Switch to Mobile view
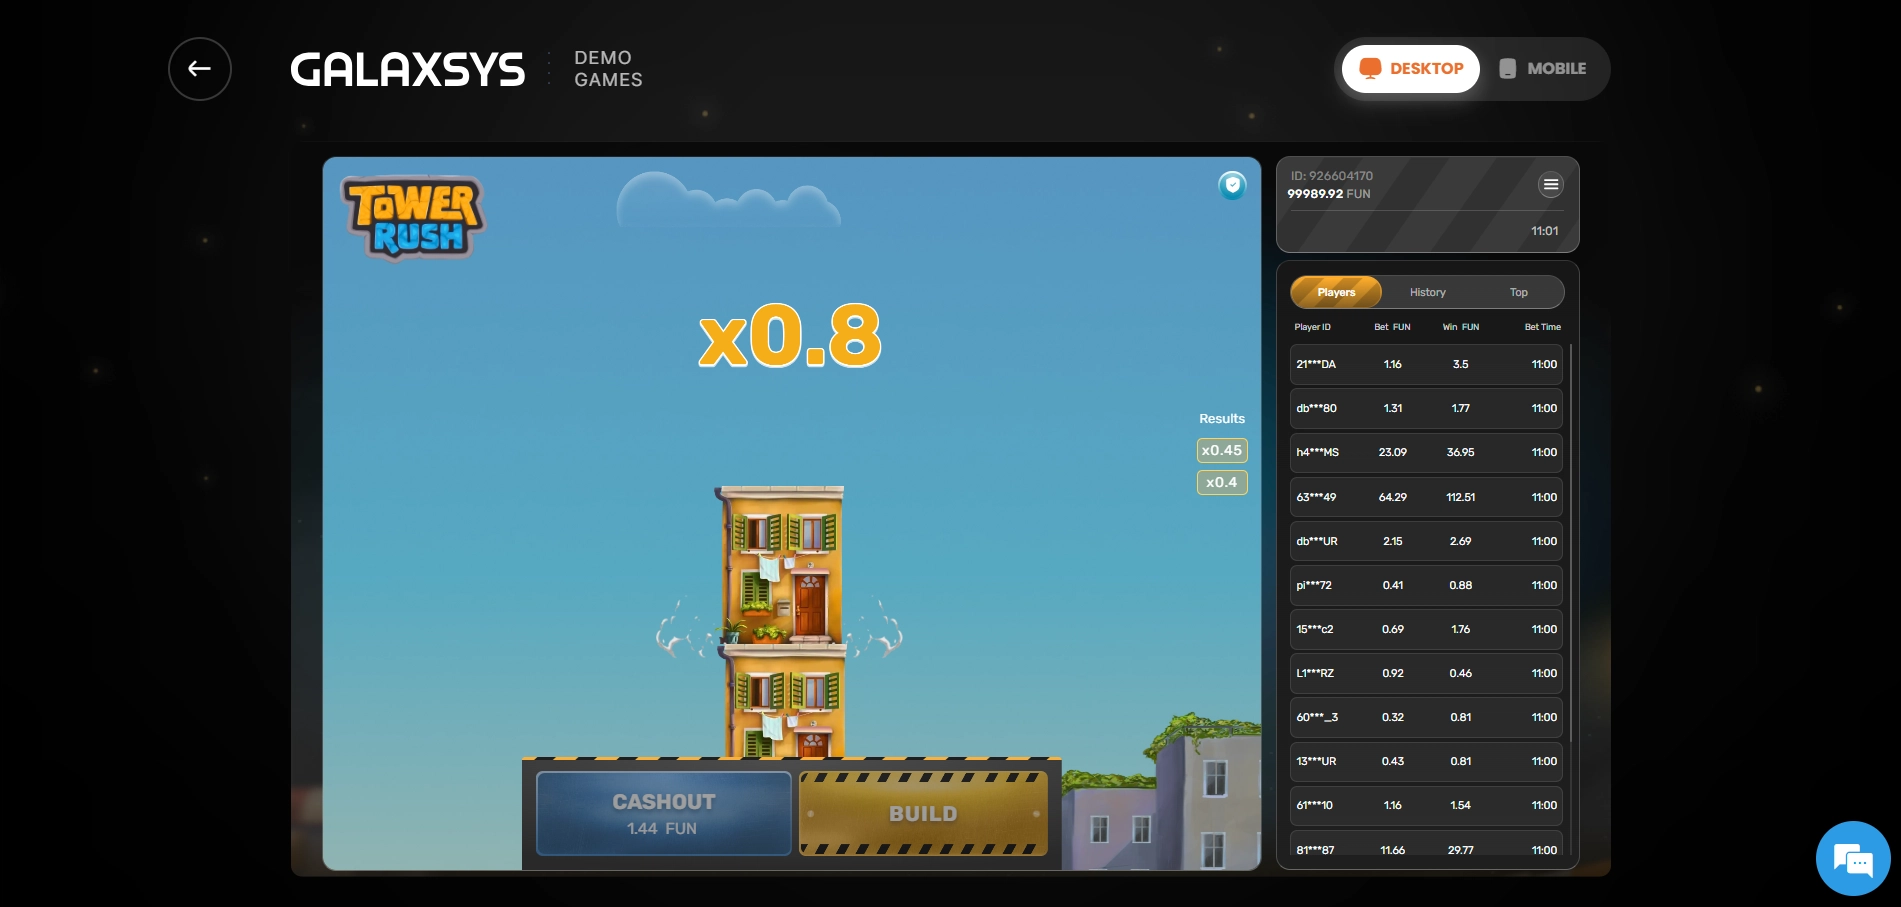 [x=1543, y=69]
